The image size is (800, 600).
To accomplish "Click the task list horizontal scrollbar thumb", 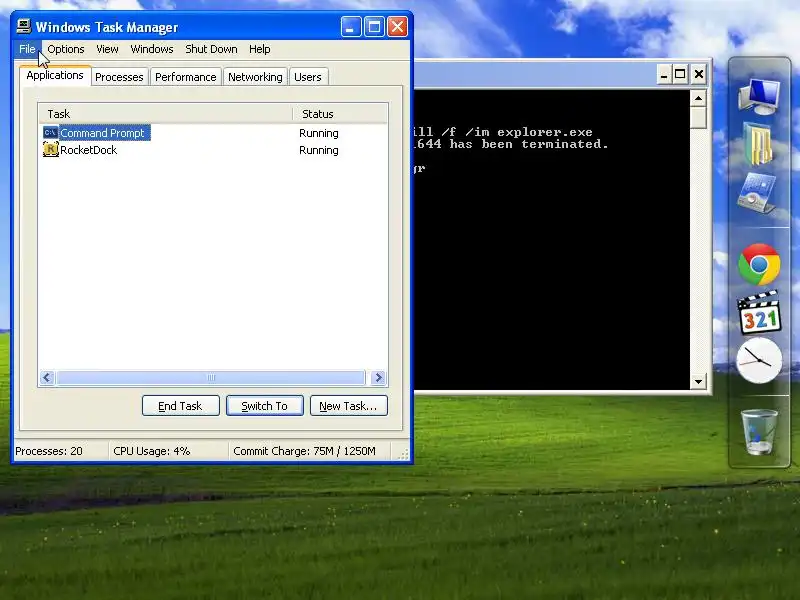I will (x=211, y=378).
